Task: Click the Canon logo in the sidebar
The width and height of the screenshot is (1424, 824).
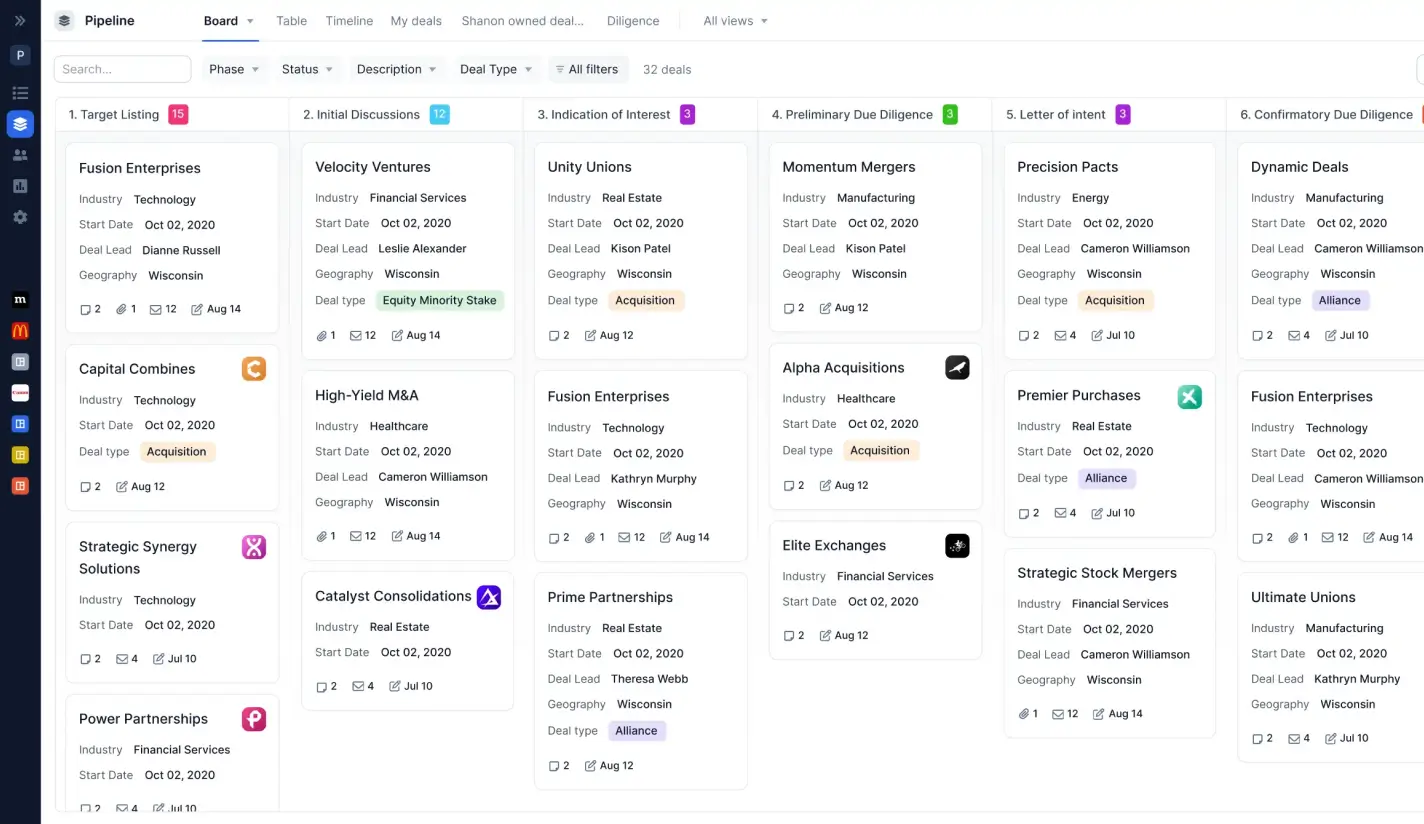Action: click(20, 392)
